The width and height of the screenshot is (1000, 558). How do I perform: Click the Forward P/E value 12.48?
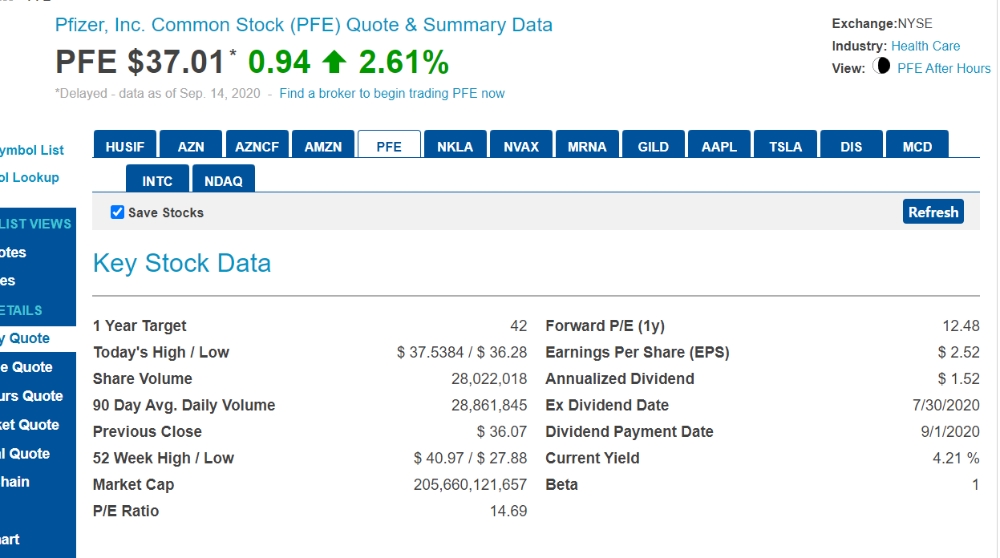point(961,326)
